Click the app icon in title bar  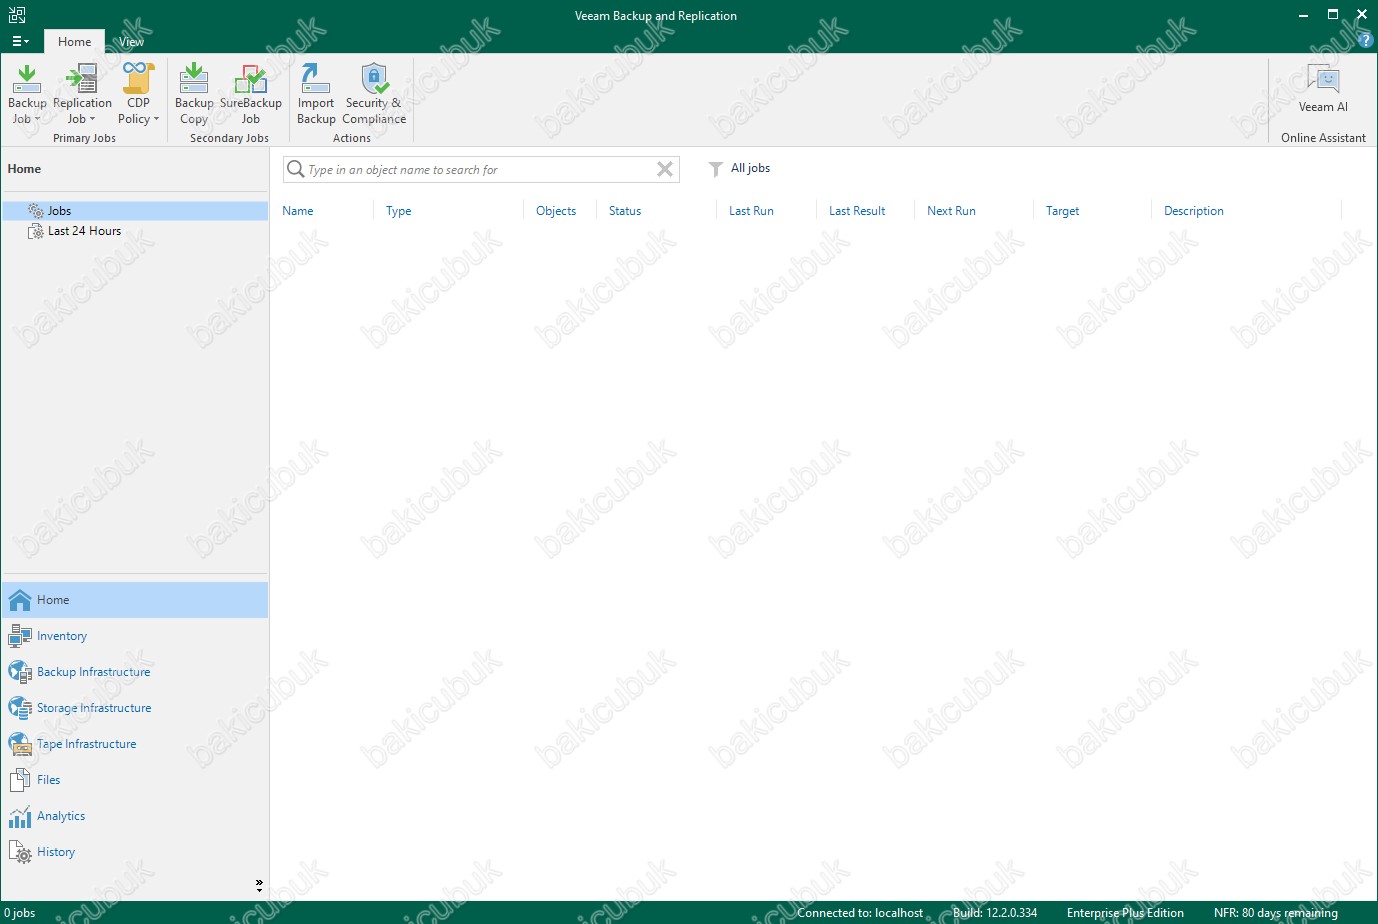(x=17, y=15)
